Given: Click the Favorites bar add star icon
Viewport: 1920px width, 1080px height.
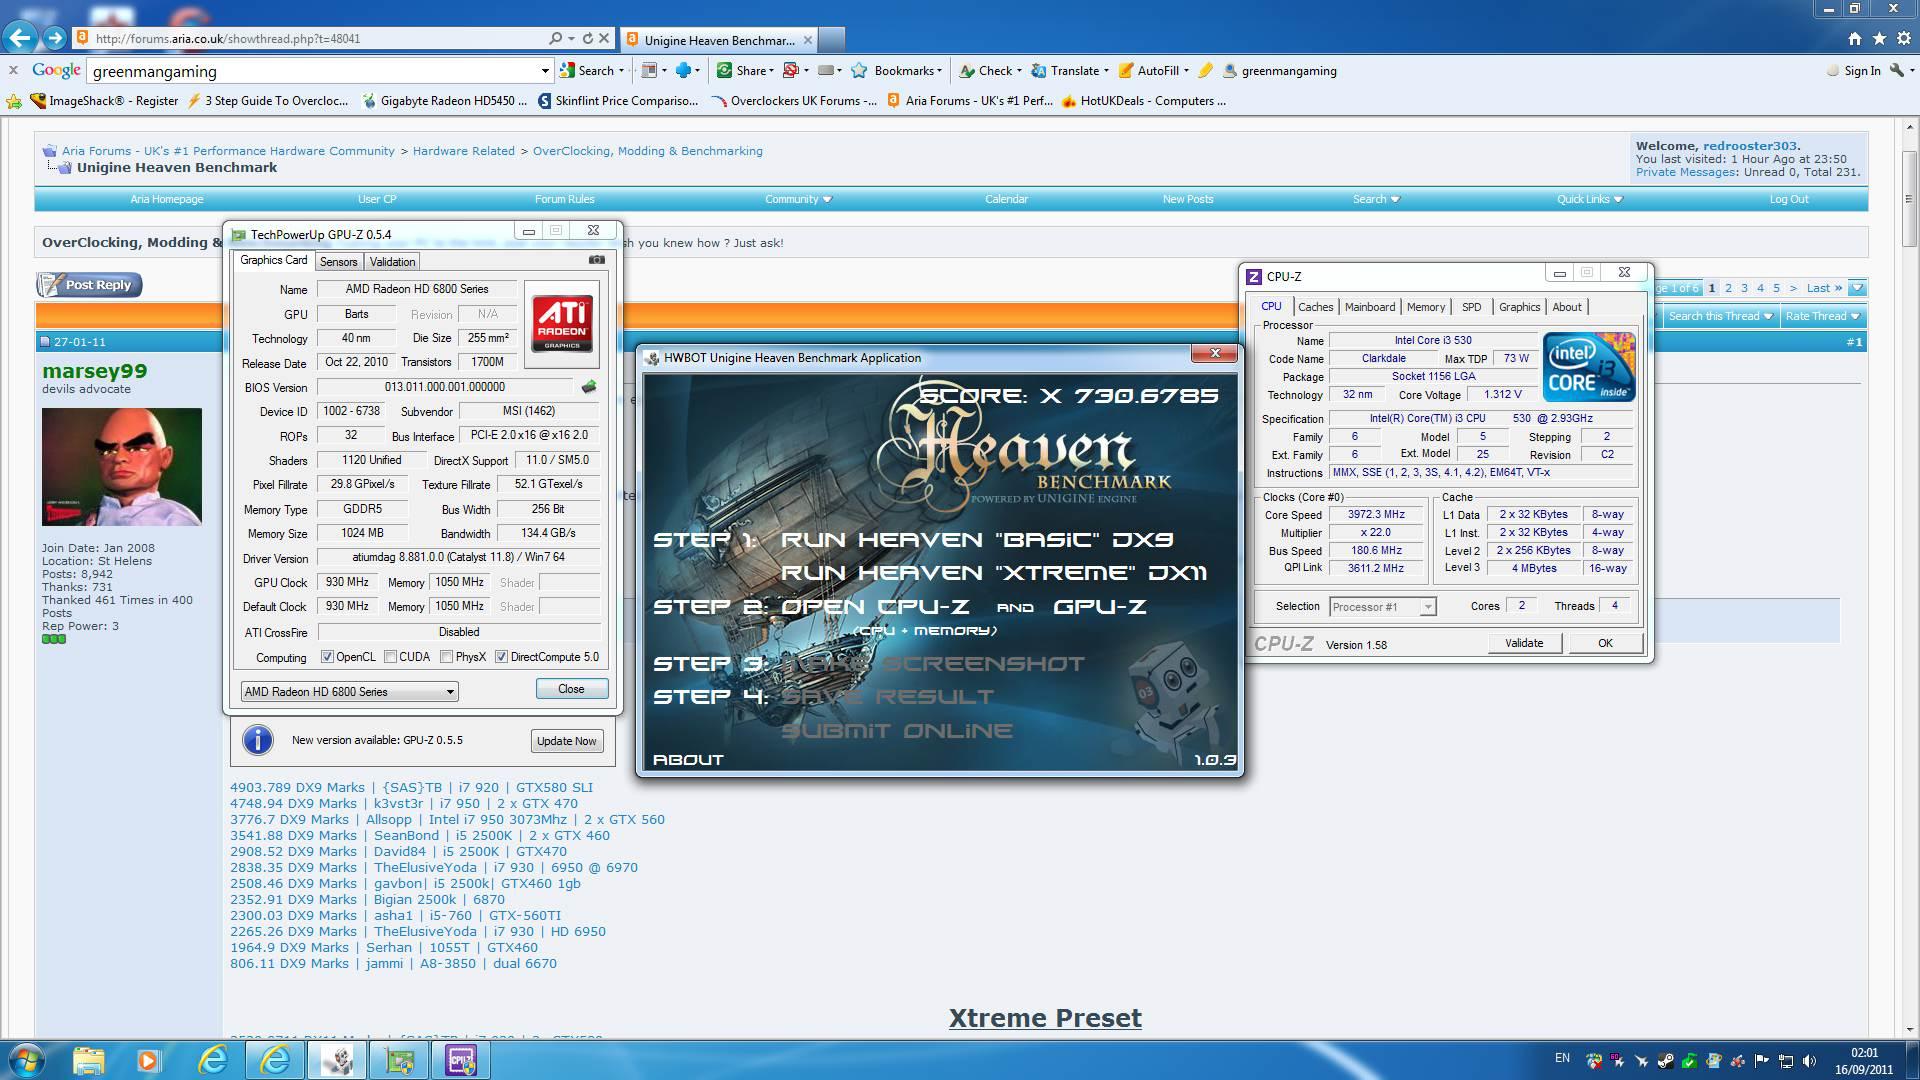Looking at the screenshot, I should [14, 101].
